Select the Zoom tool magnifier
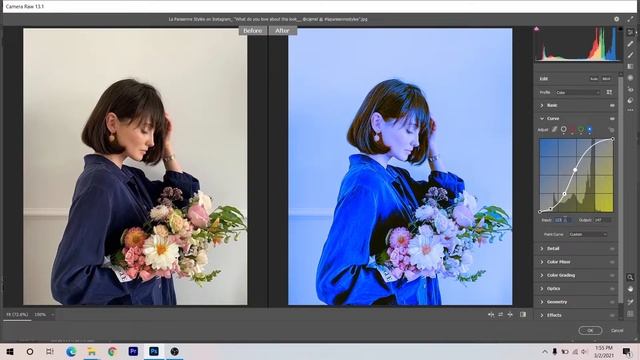This screenshot has width=640, height=360. point(630,278)
